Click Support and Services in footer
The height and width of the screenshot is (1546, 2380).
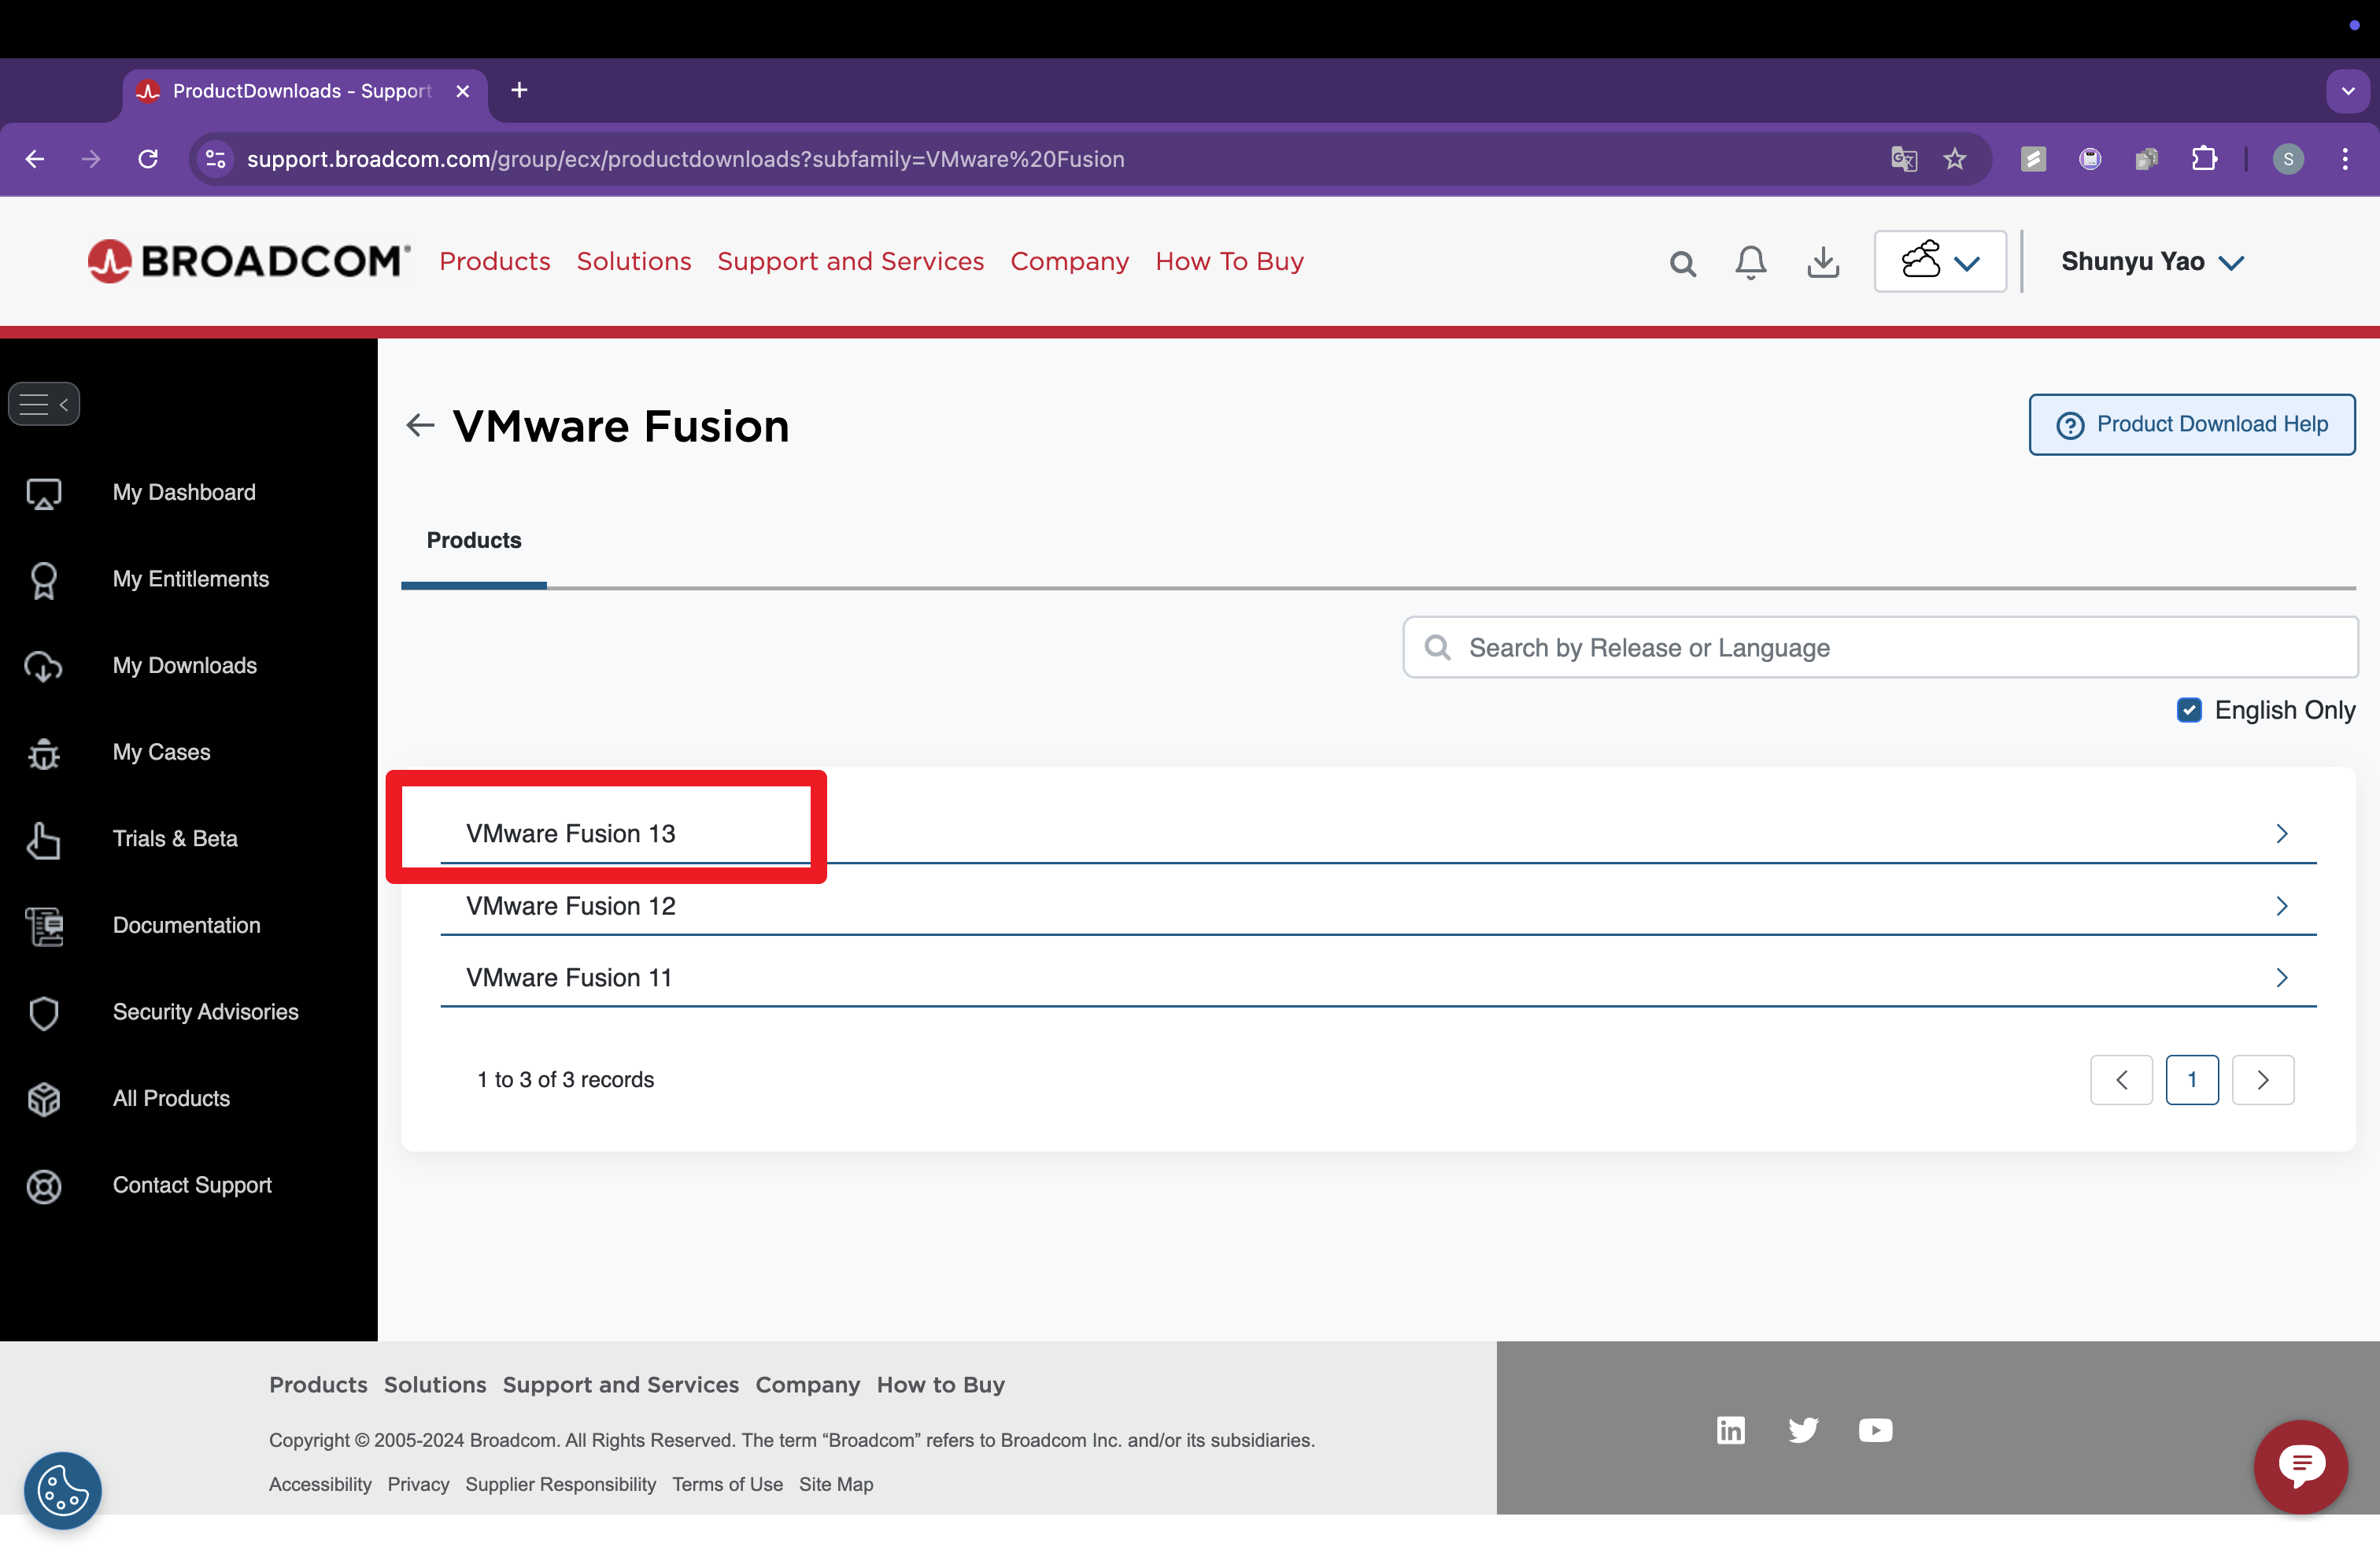[621, 1385]
